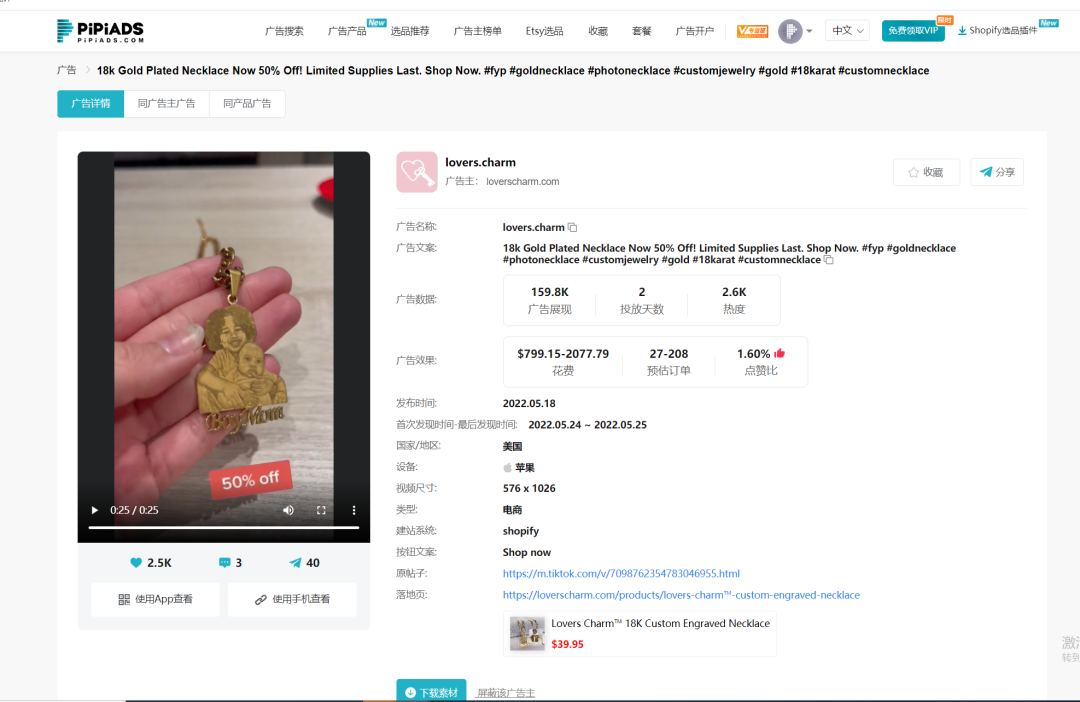Screen dimensions: 1080x702
Task: Favorite this ad with 收藏 button
Action: click(925, 172)
